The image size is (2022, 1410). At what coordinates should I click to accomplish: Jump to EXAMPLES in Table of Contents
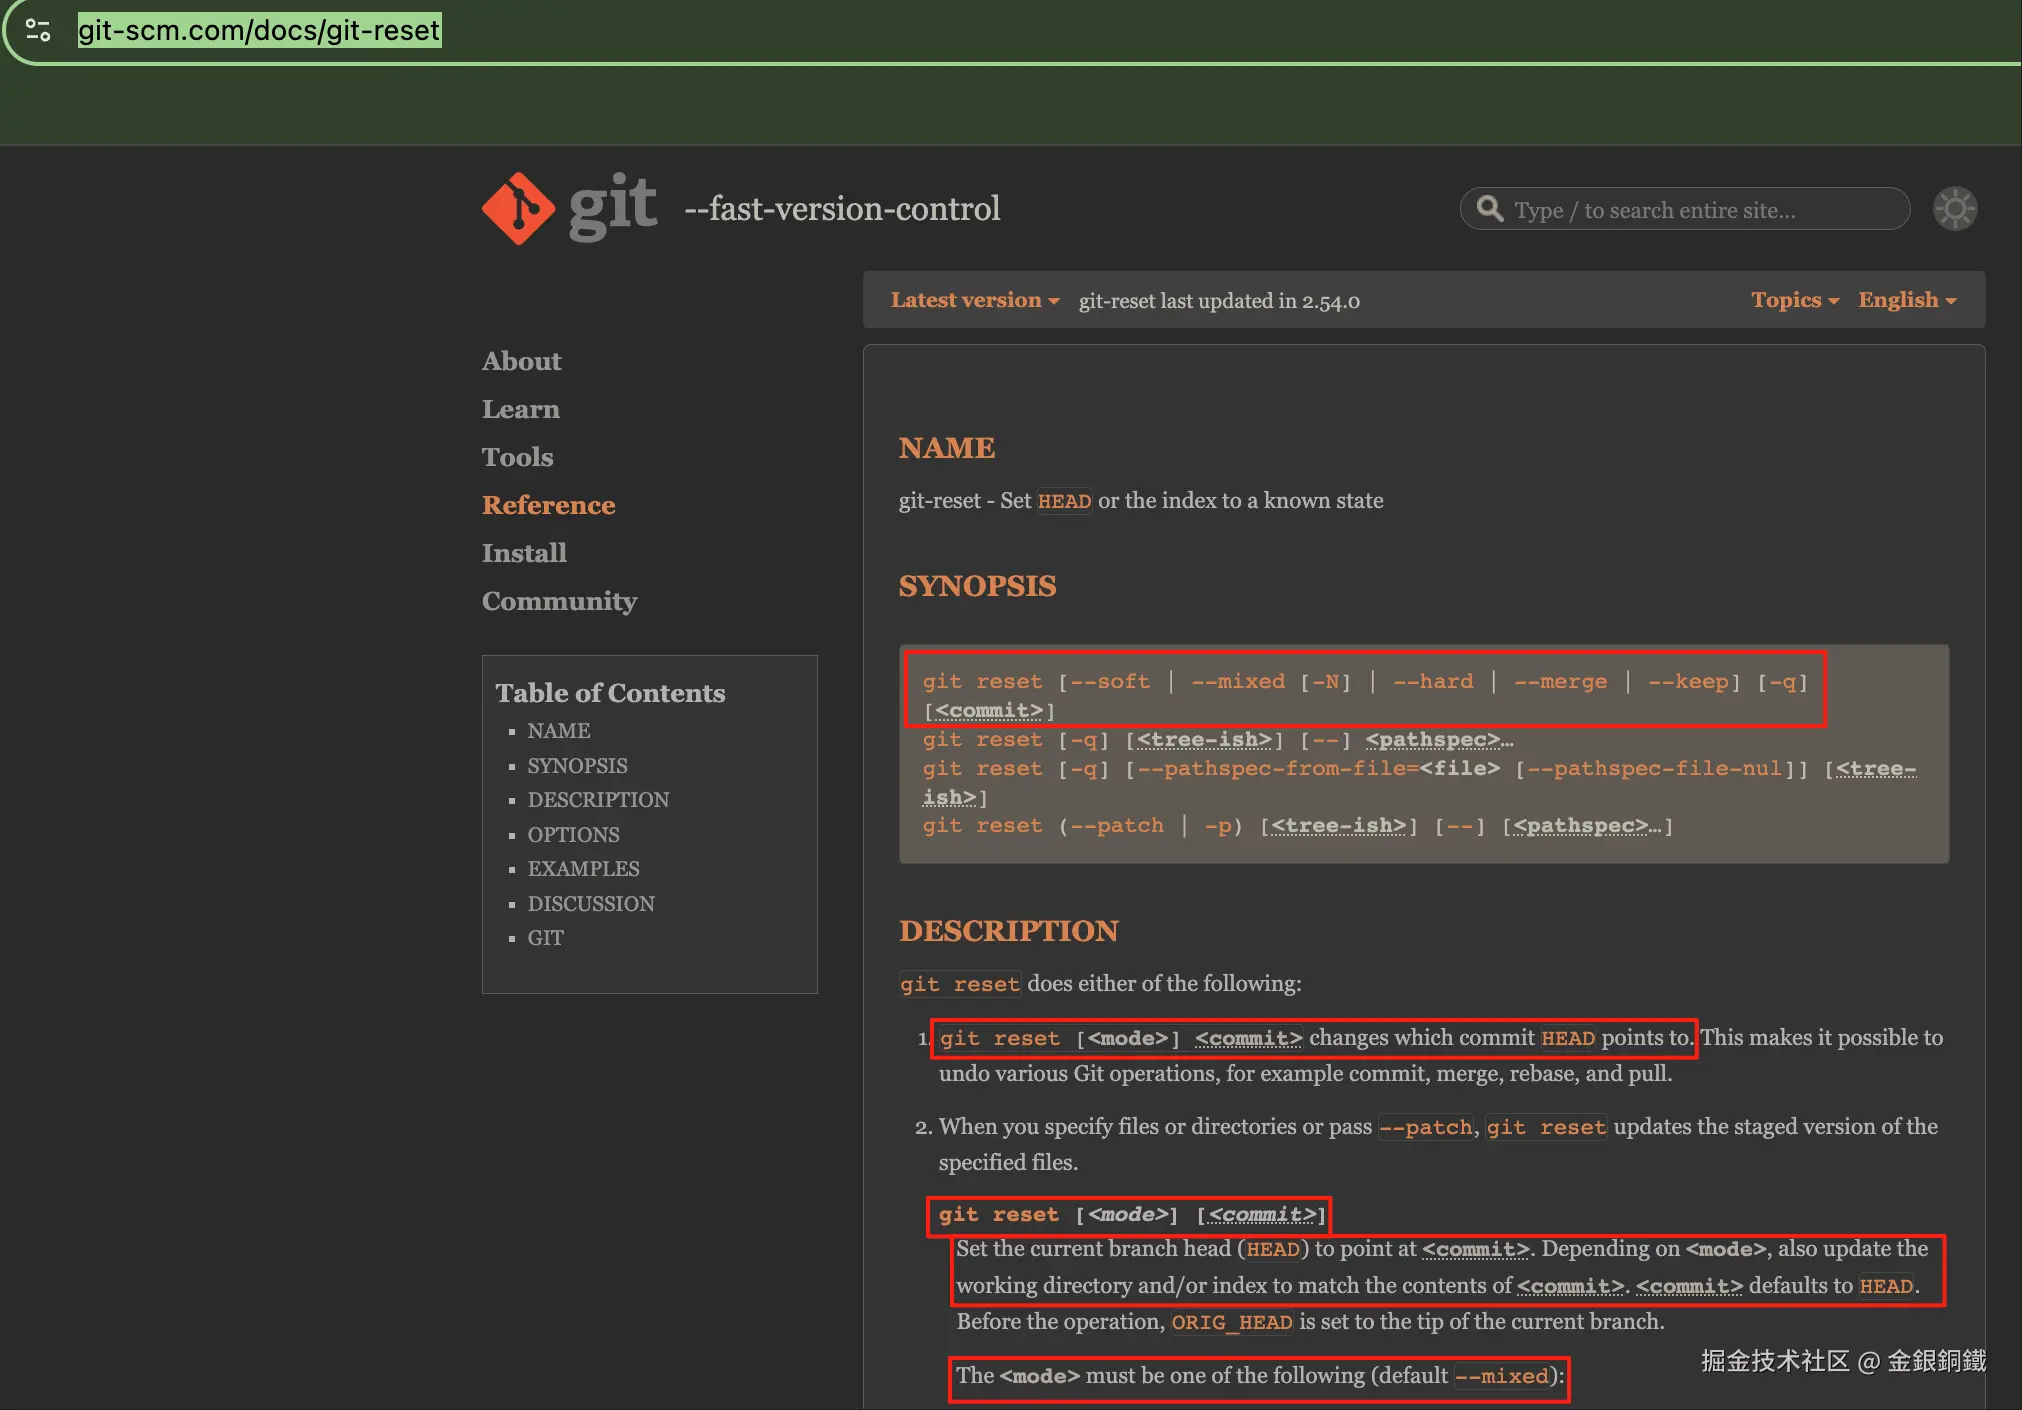tap(584, 869)
